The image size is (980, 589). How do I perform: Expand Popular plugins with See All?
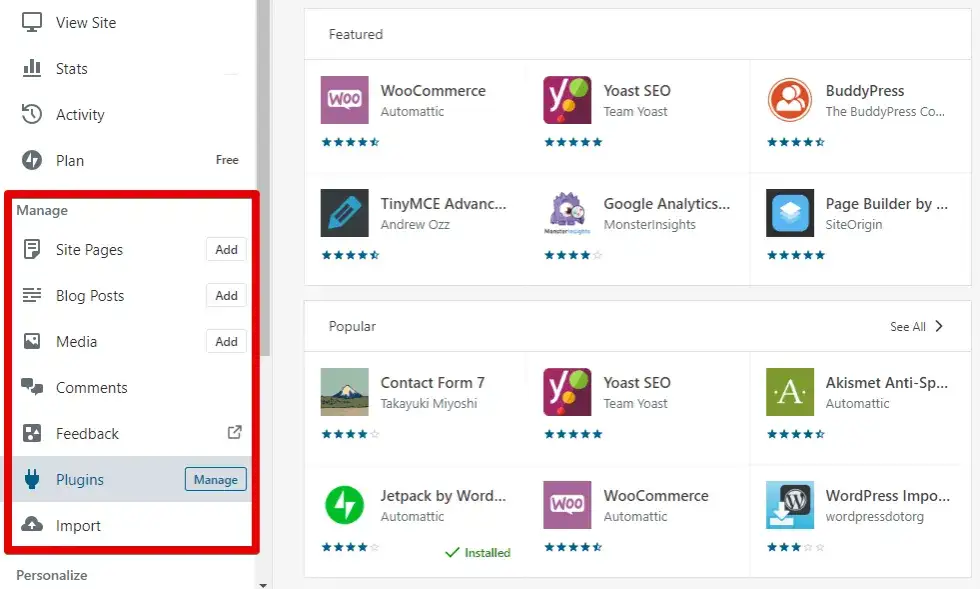[x=916, y=327]
